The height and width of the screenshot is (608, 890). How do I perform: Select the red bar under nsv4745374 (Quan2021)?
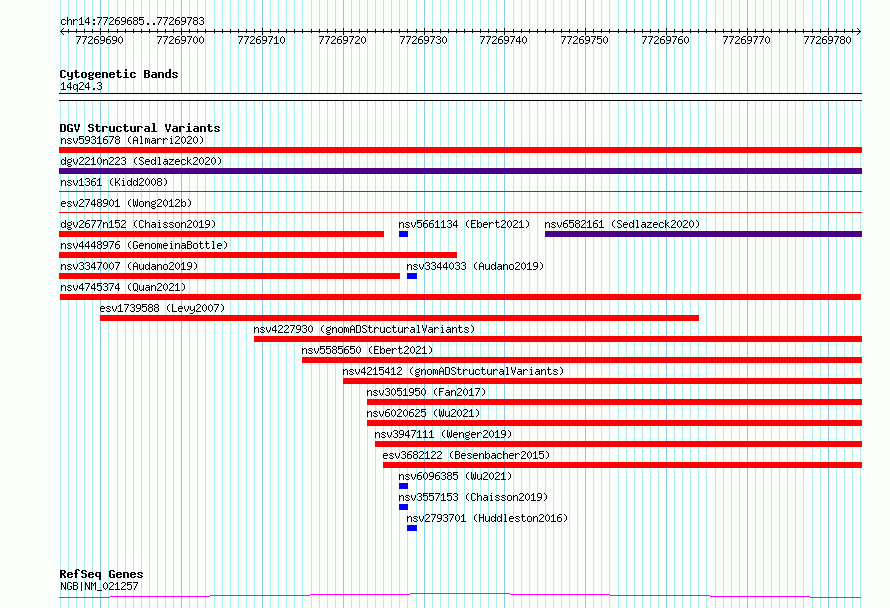click(x=460, y=297)
